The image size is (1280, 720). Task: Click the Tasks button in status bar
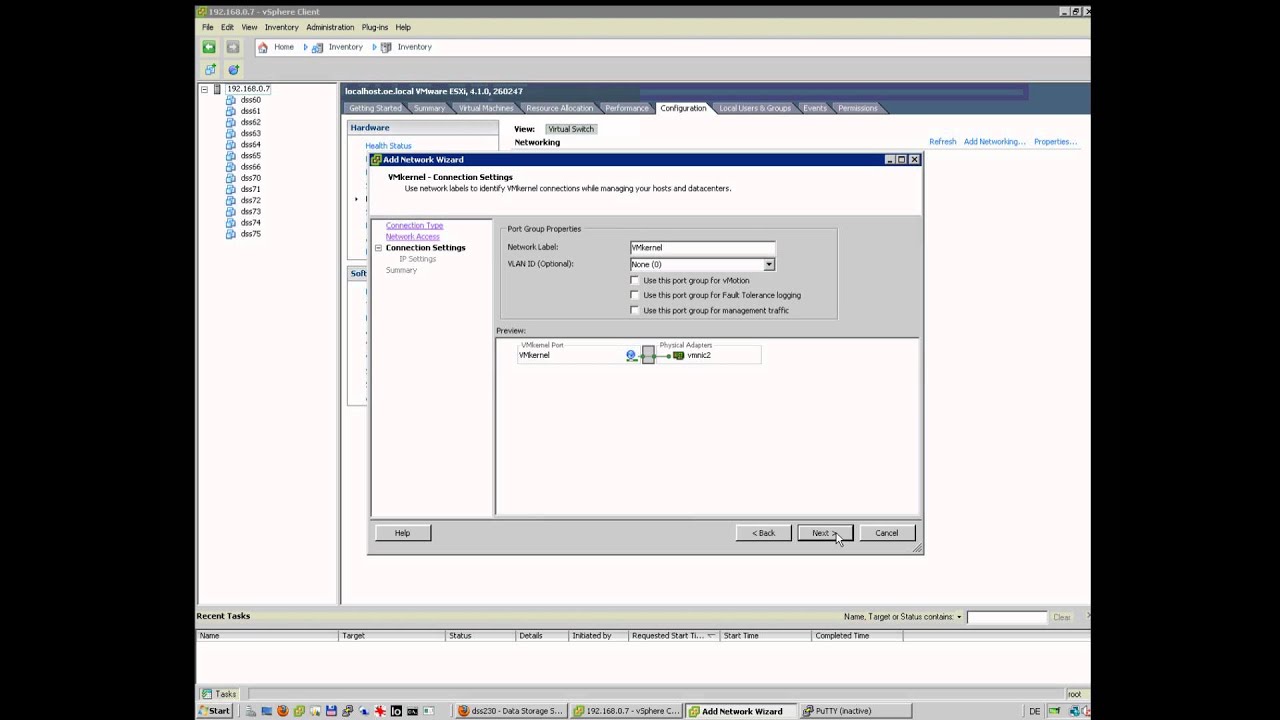coord(219,694)
